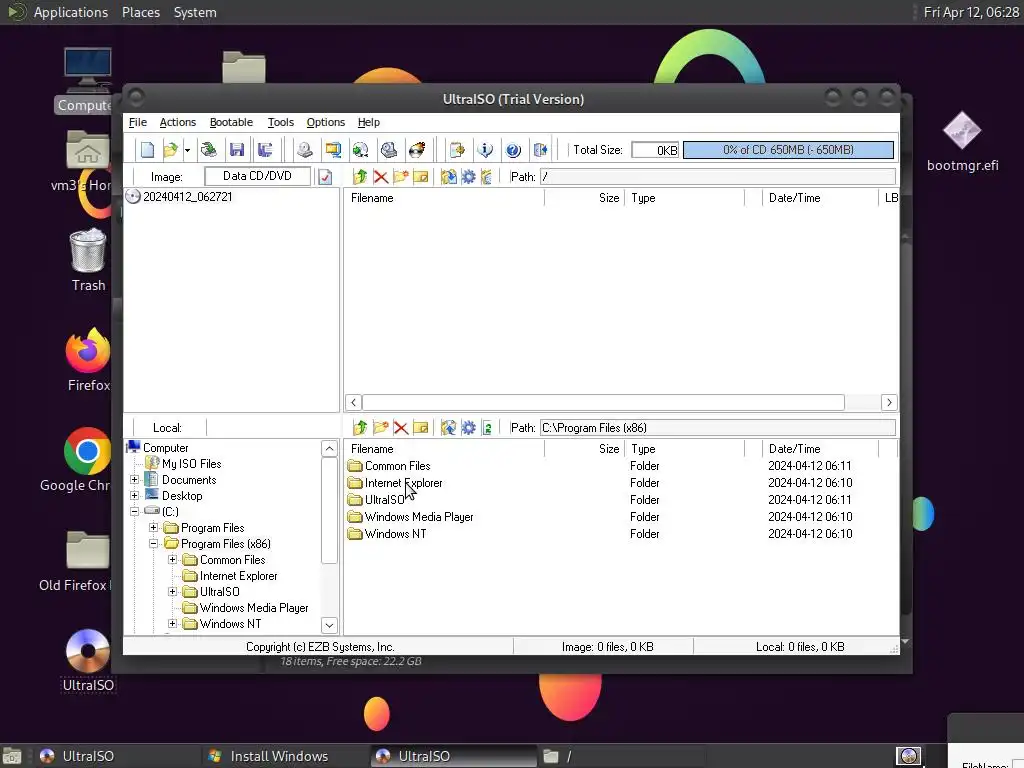Click the blue Help question mark icon
The height and width of the screenshot is (768, 1024).
(513, 150)
